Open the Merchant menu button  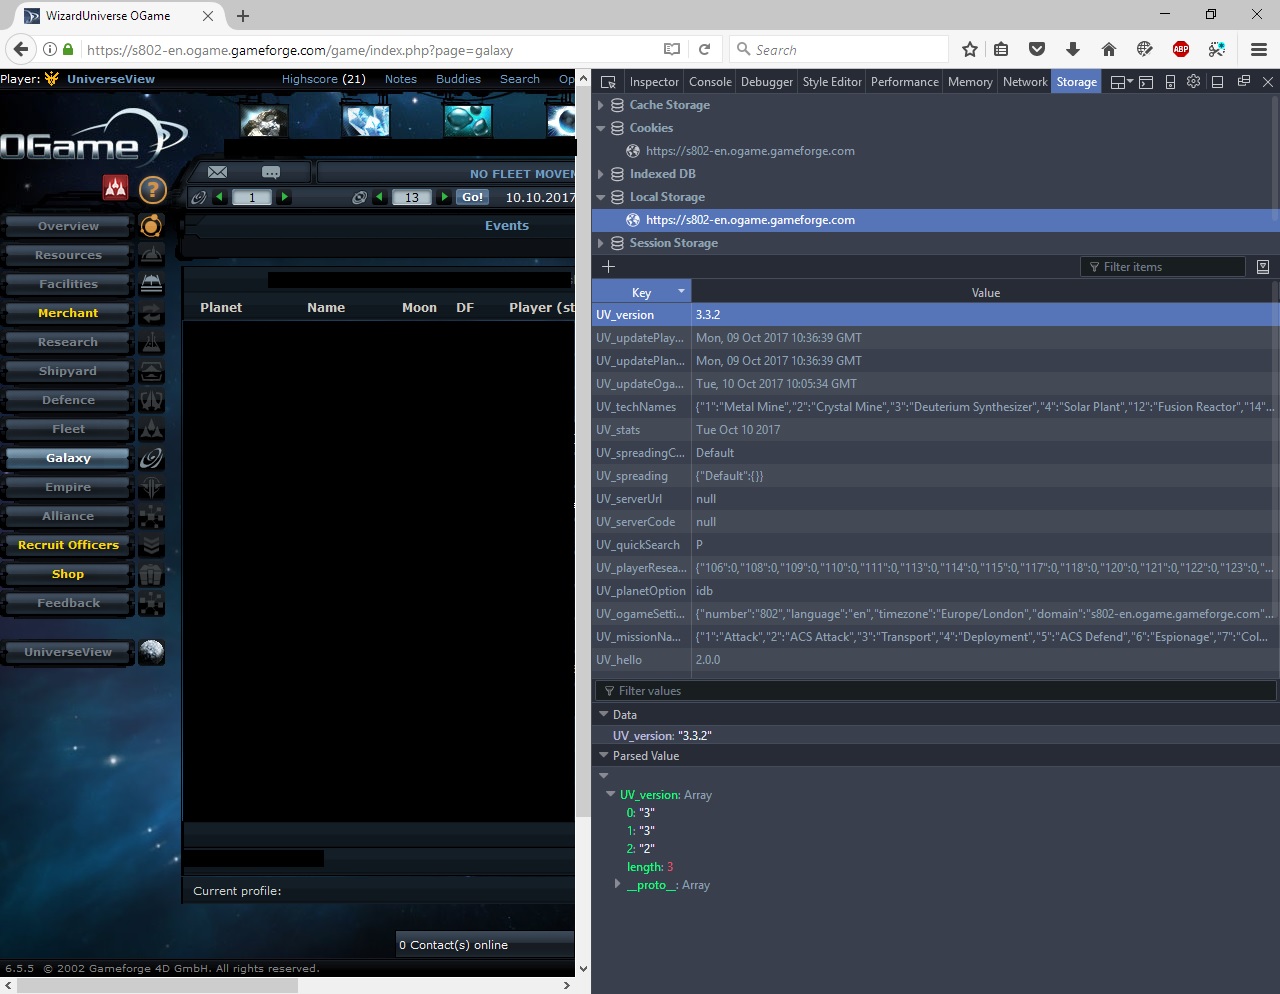(68, 313)
